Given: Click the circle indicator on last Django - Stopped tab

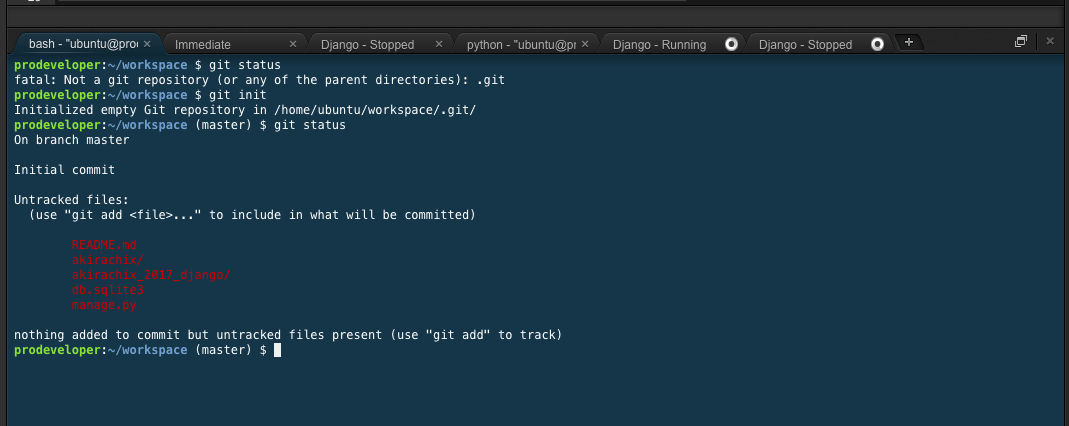Looking at the screenshot, I should [x=878, y=44].
